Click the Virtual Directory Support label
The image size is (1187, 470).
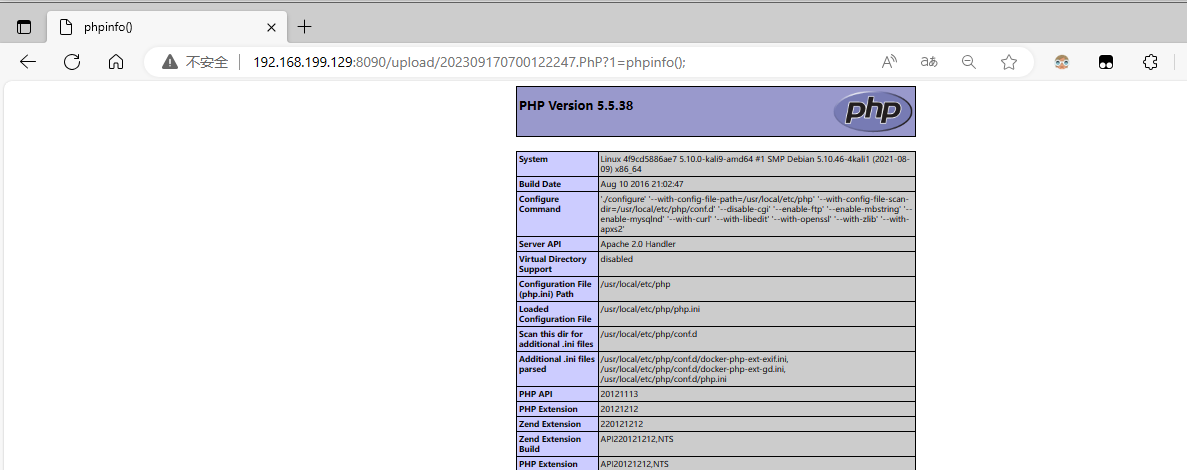557,264
